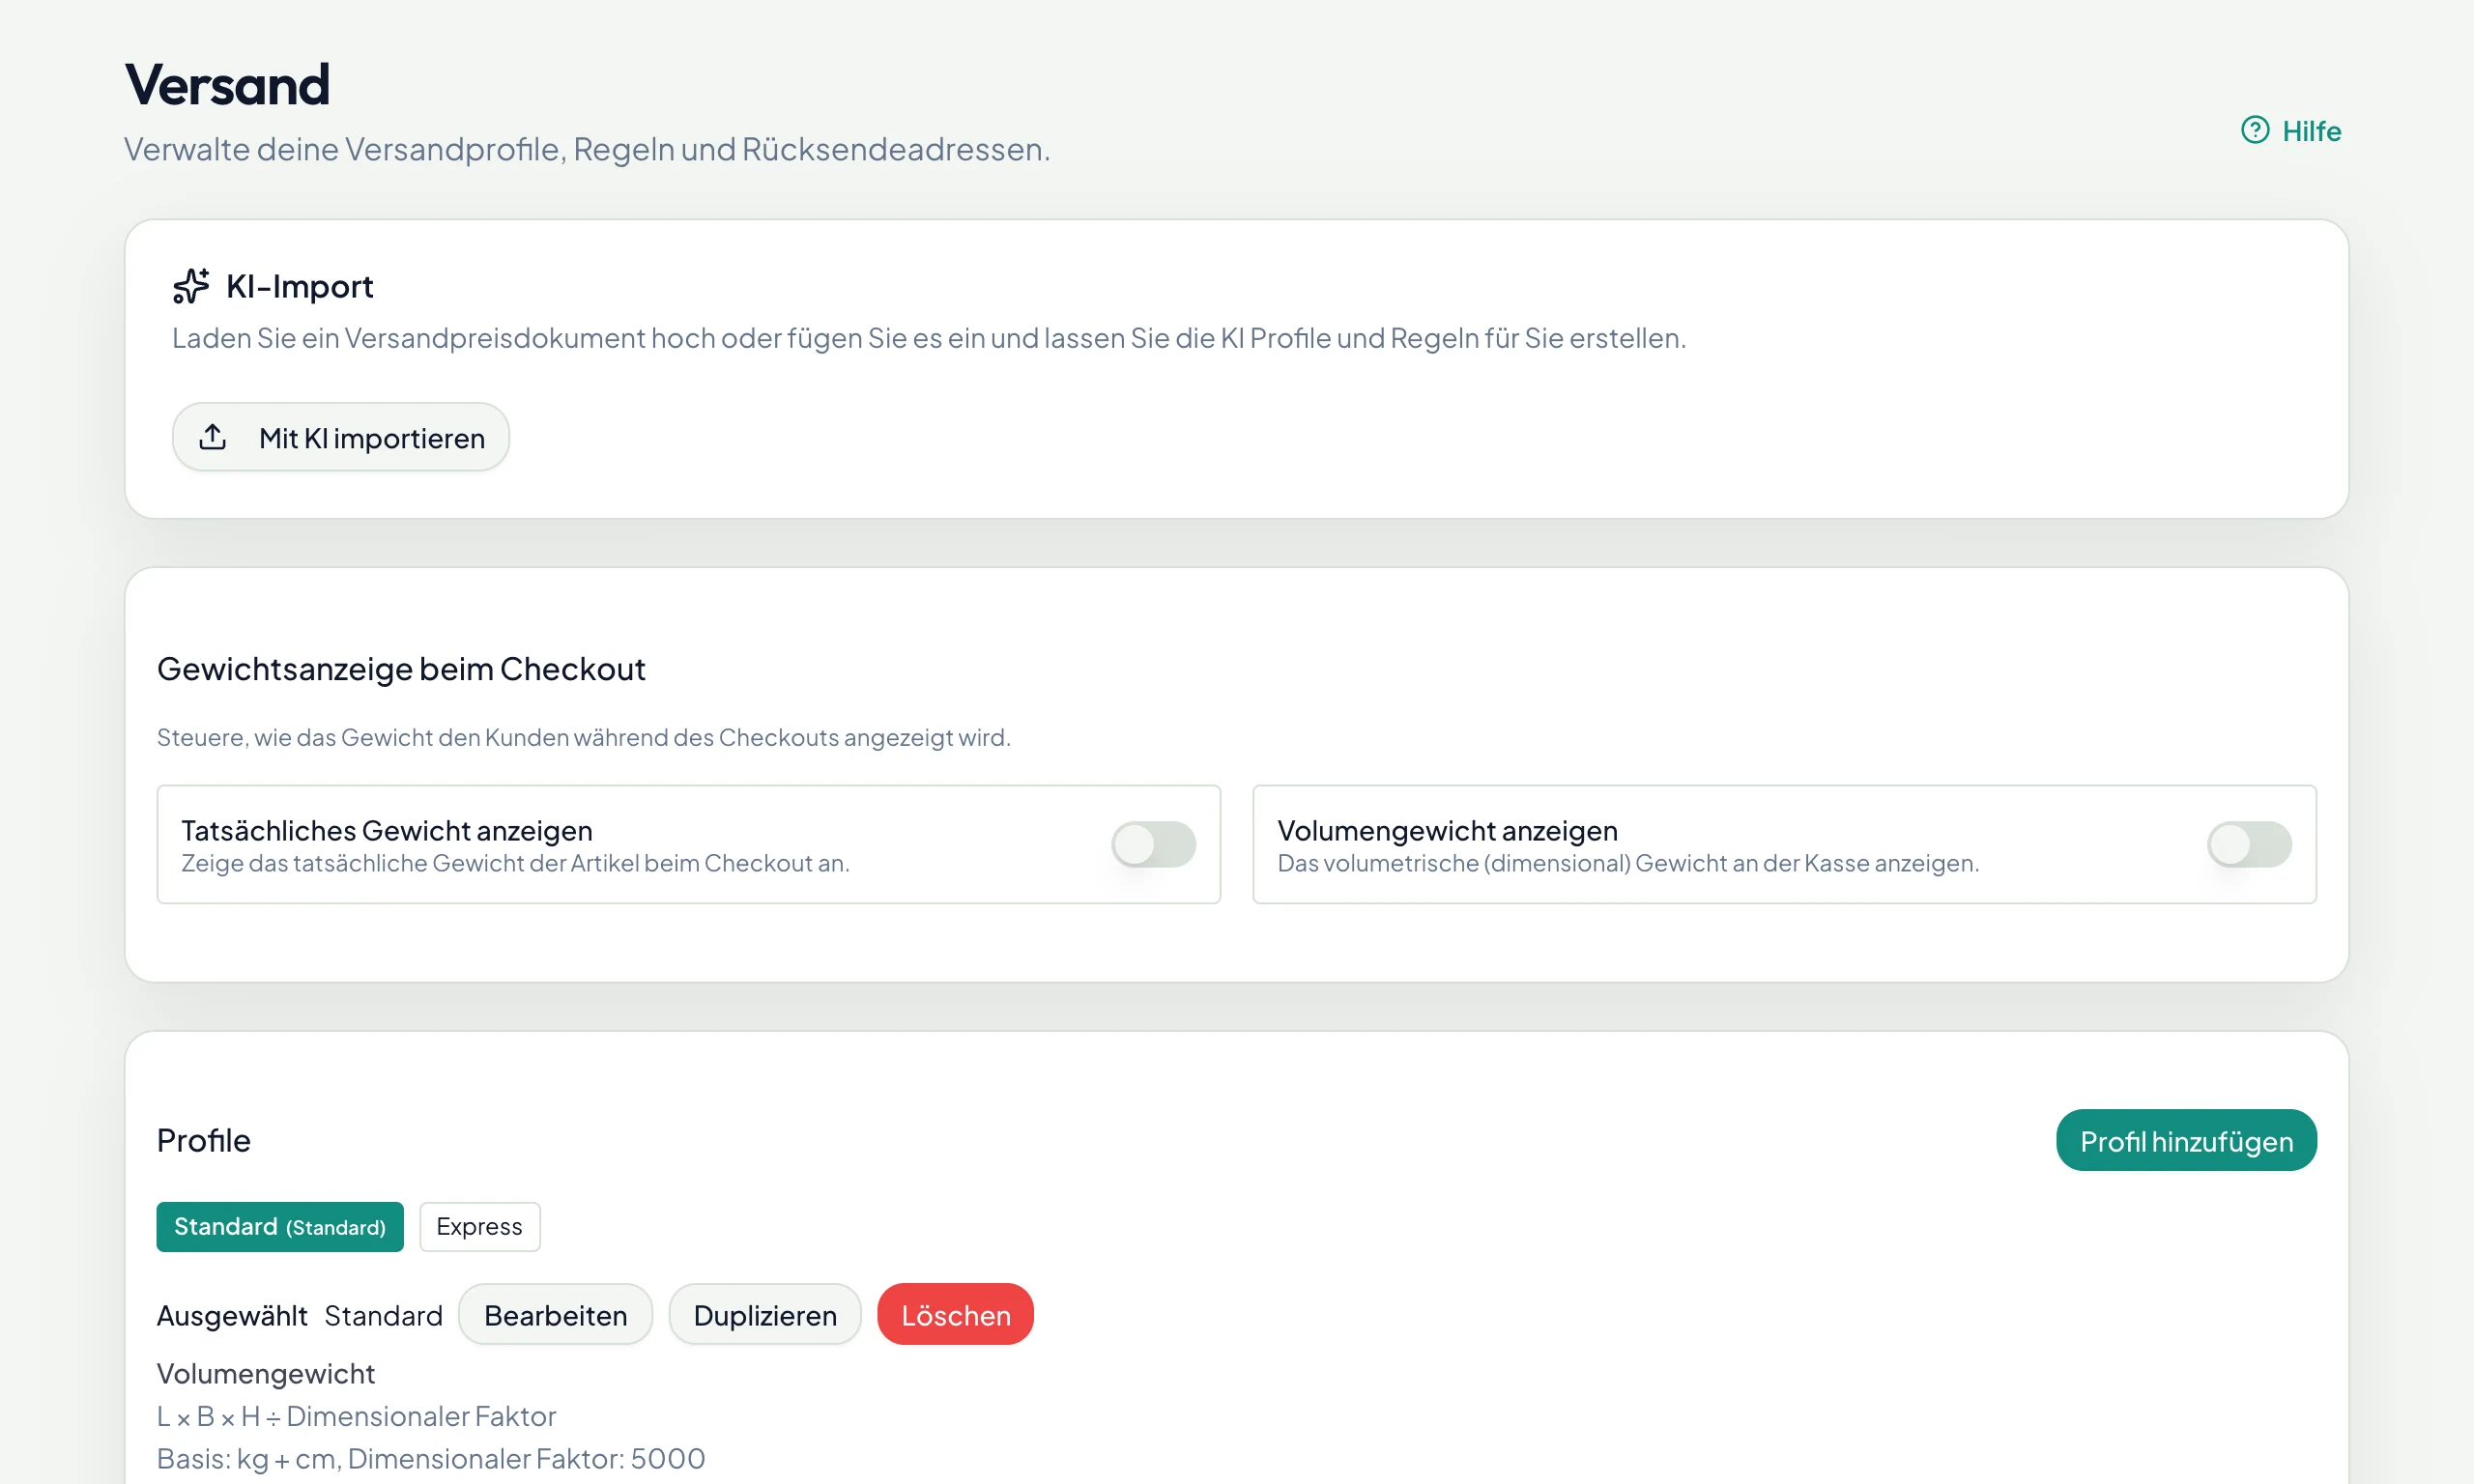Viewport: 2474px width, 1484px height.
Task: Click the KI-Import sparkle icon
Action: click(x=191, y=286)
